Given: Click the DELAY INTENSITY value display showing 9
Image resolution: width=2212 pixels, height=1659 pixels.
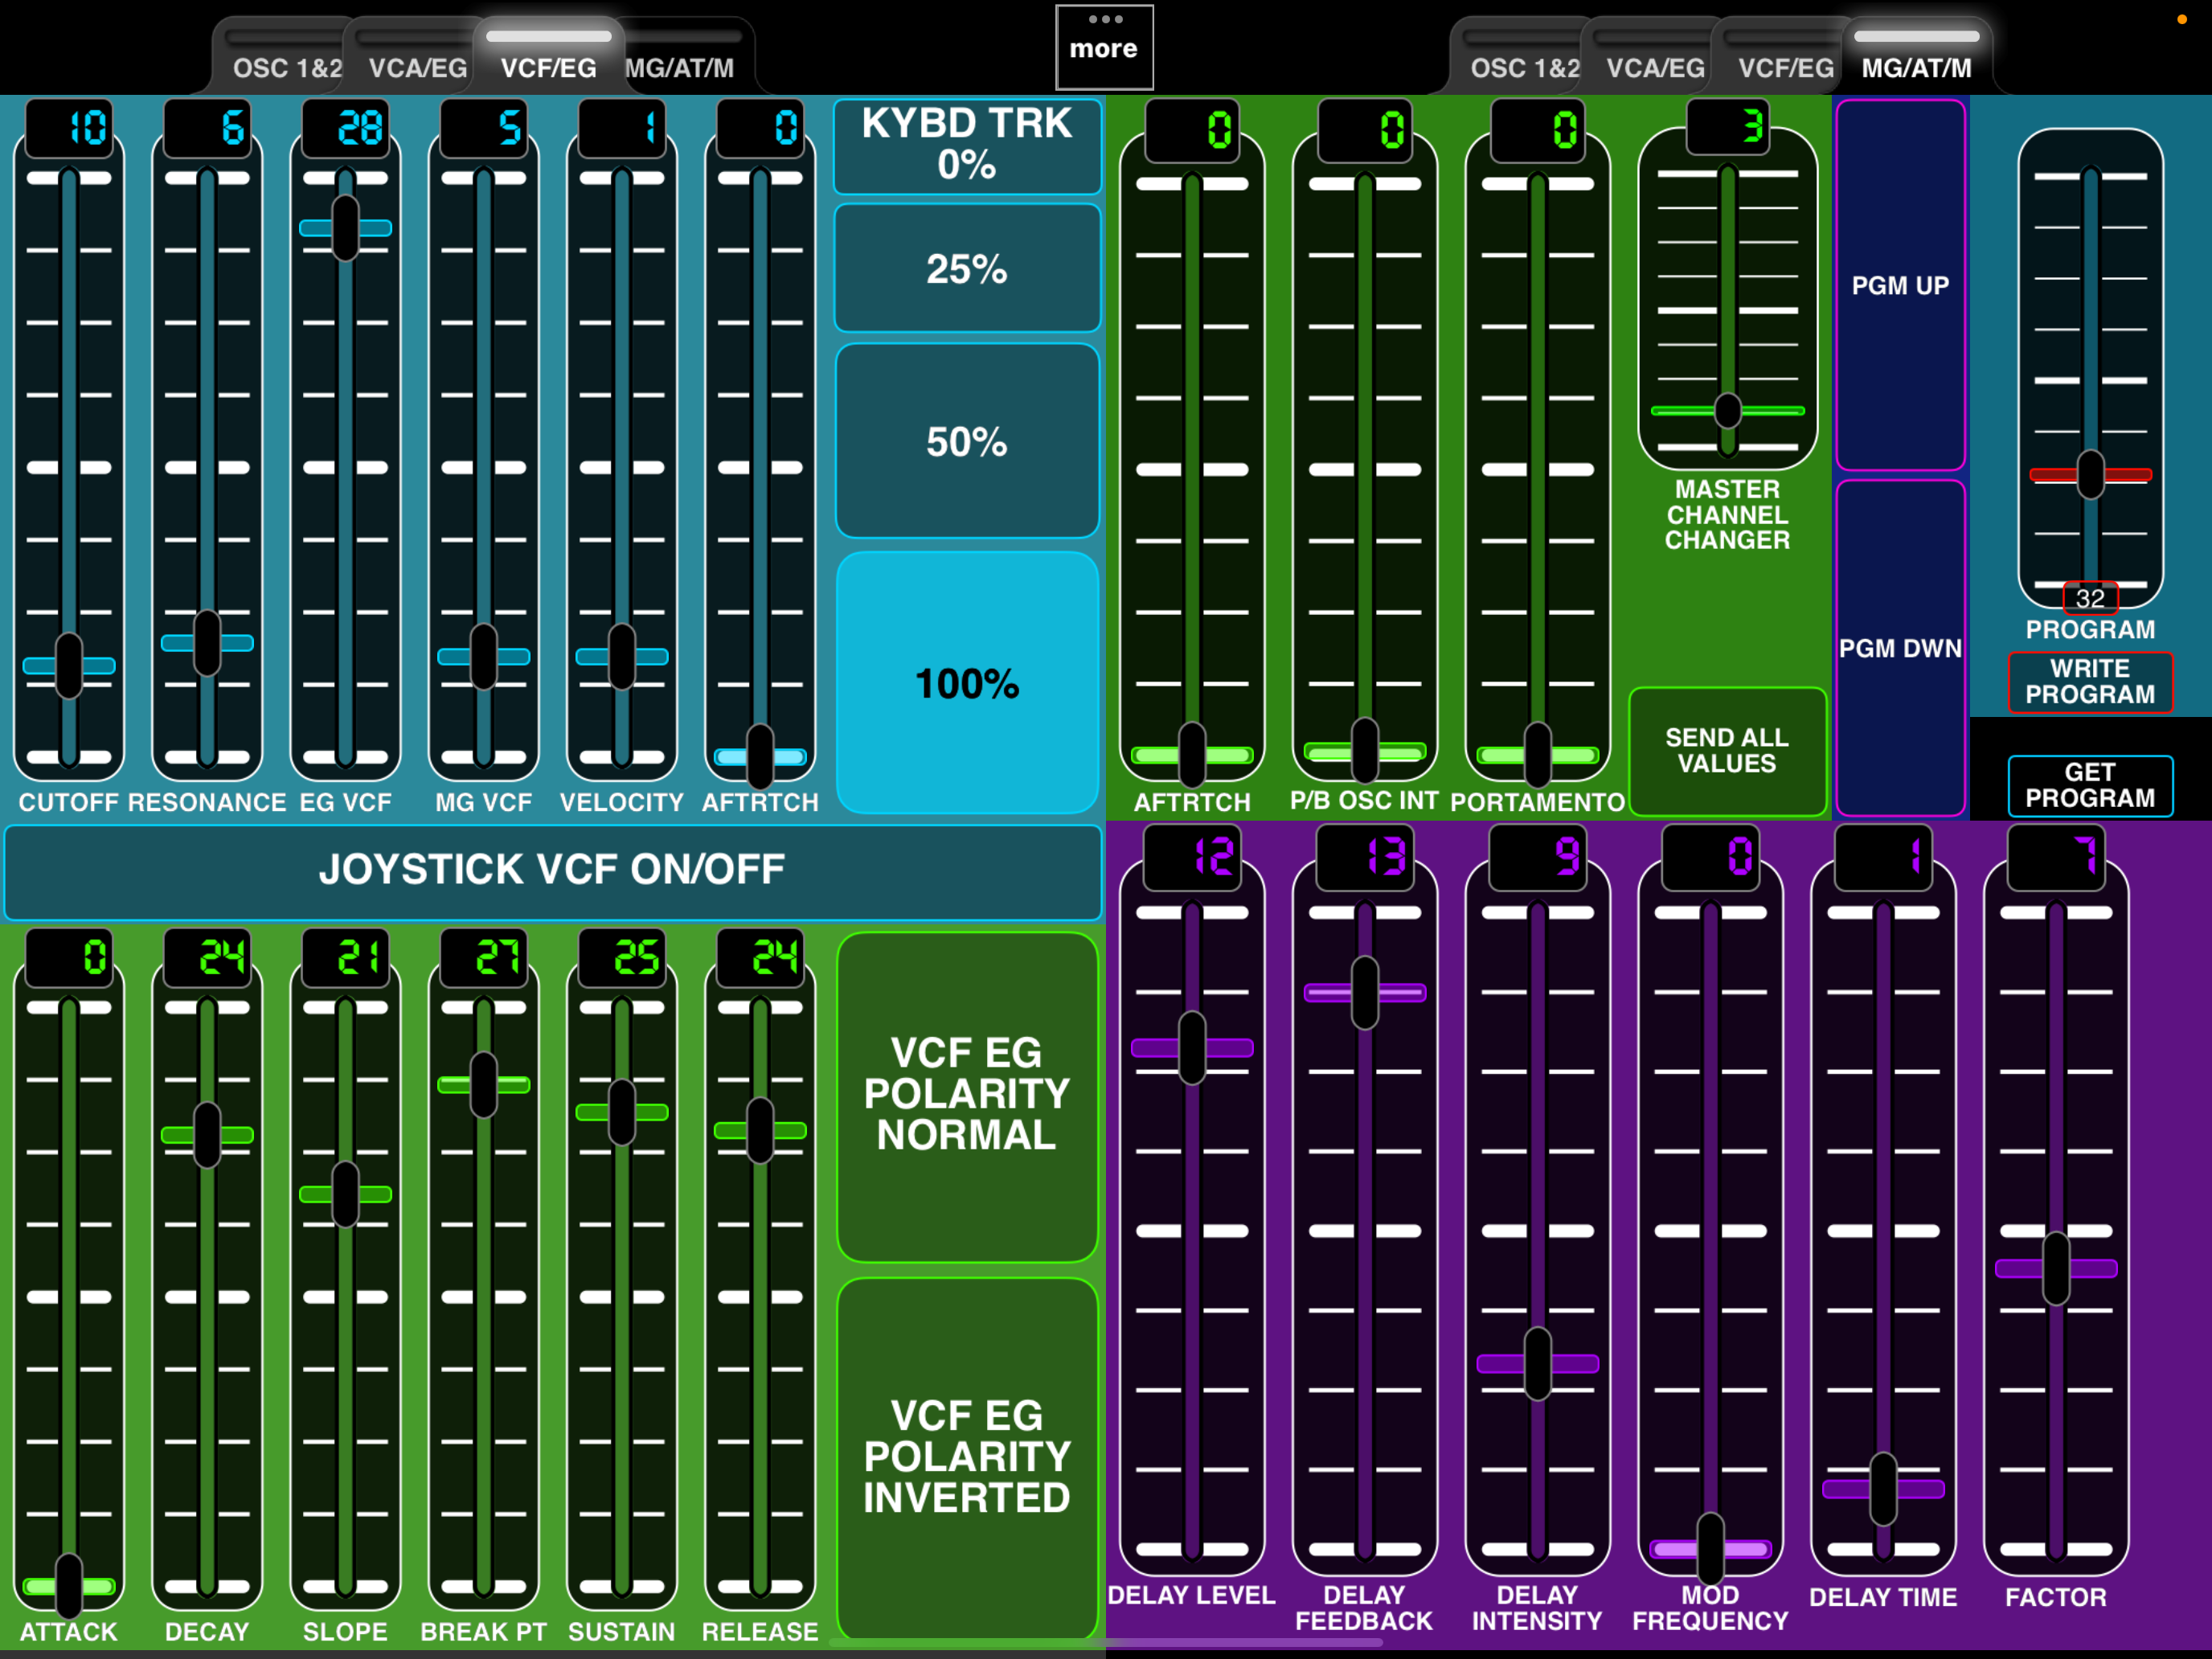Looking at the screenshot, I should [x=1538, y=857].
